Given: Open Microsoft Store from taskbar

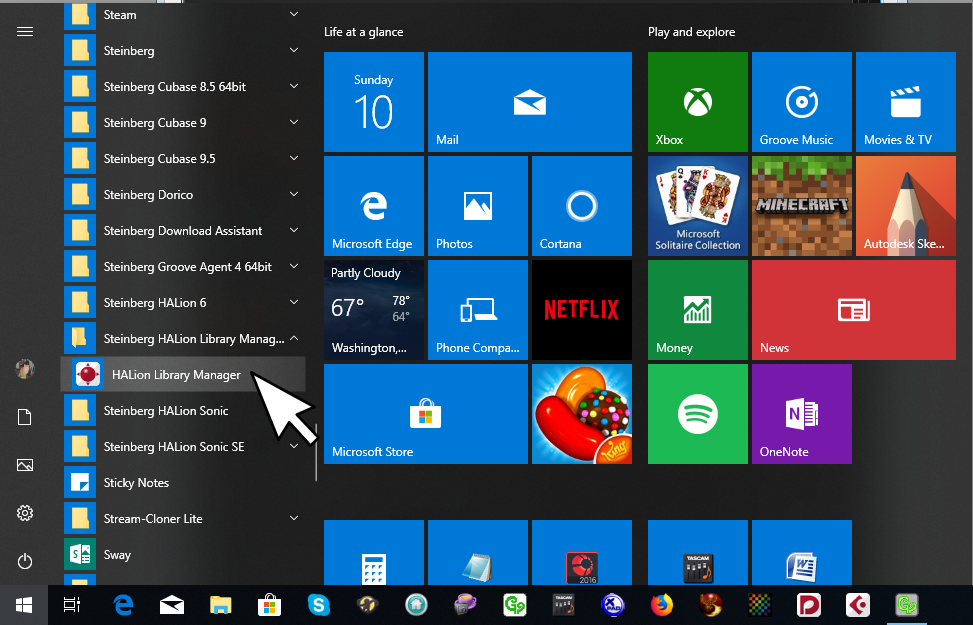Looking at the screenshot, I should (269, 605).
